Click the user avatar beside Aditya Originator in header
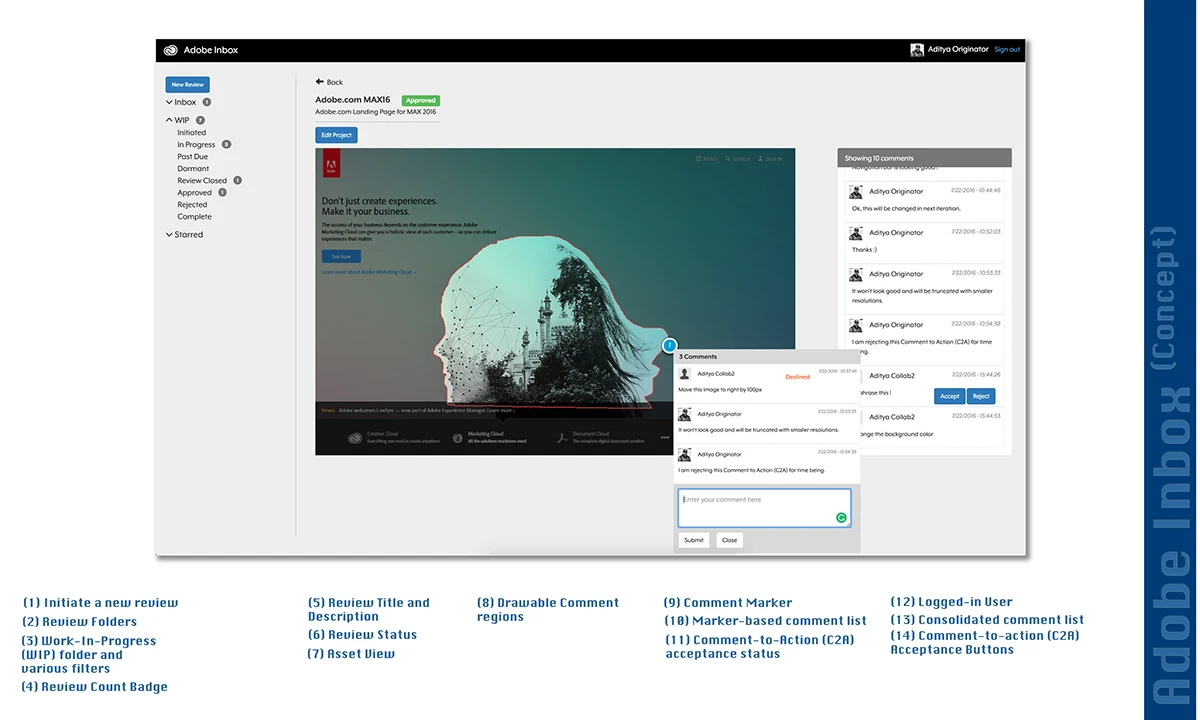 click(917, 50)
